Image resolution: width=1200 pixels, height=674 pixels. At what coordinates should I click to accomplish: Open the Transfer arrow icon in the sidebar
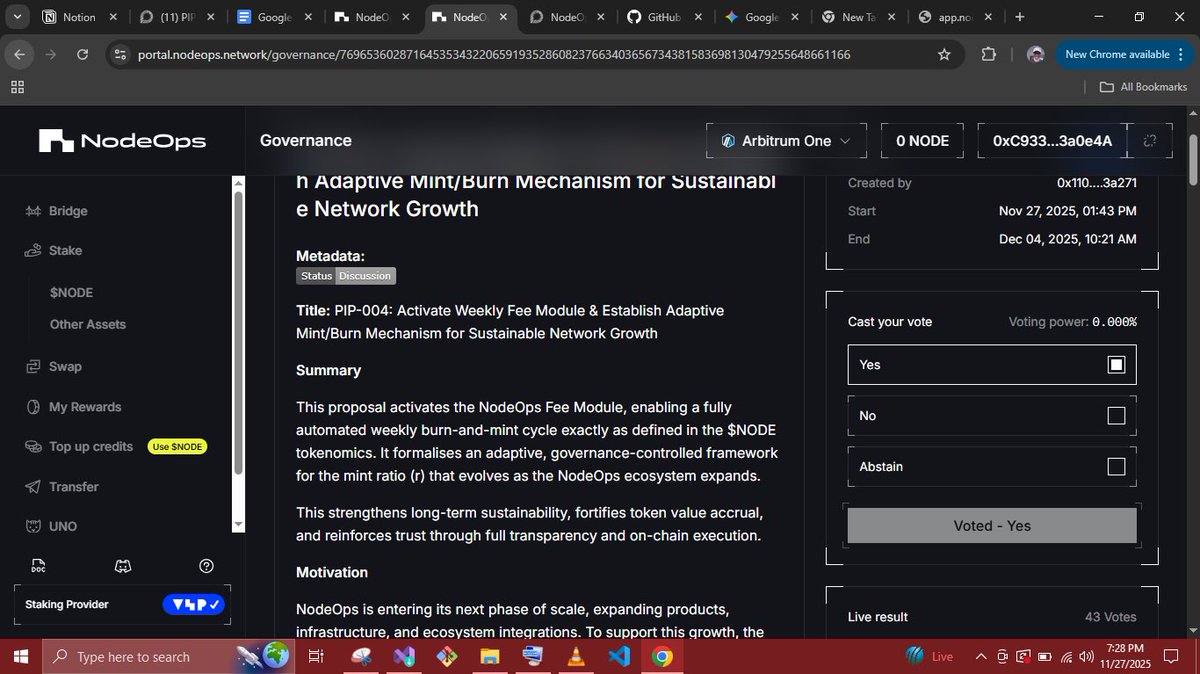click(x=32, y=487)
